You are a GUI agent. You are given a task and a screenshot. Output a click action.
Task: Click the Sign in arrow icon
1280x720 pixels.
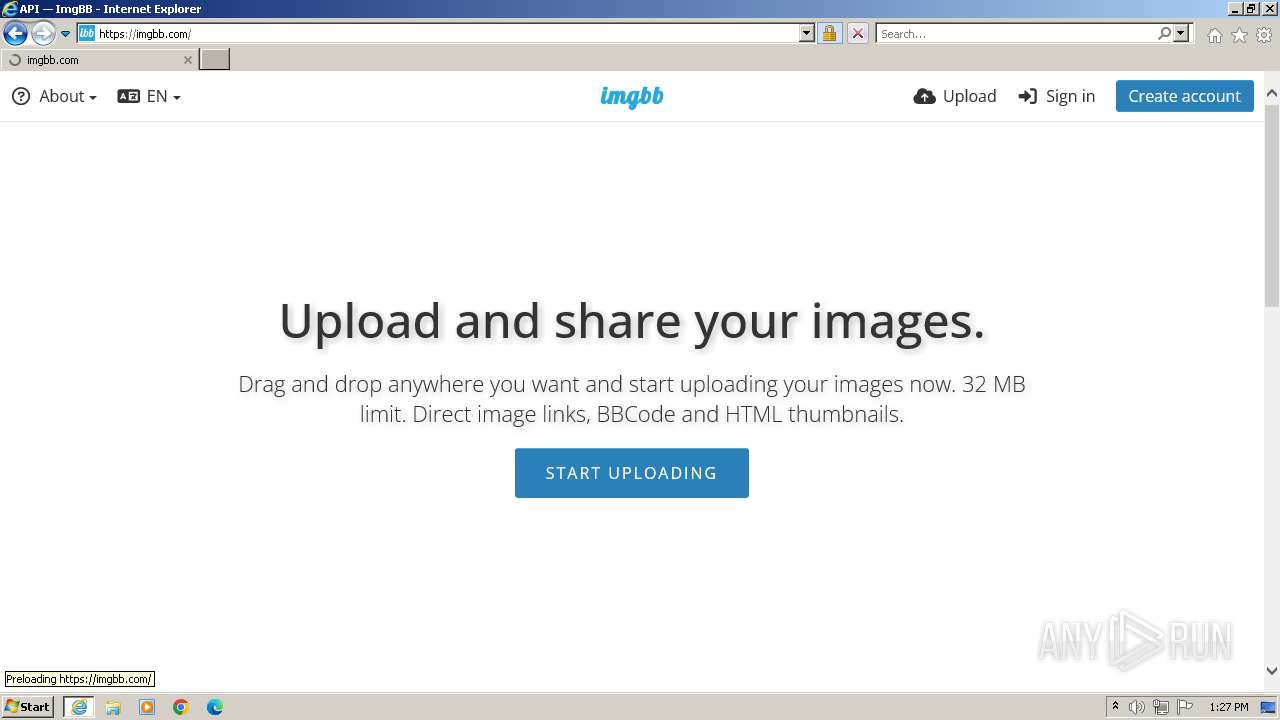pos(1027,96)
